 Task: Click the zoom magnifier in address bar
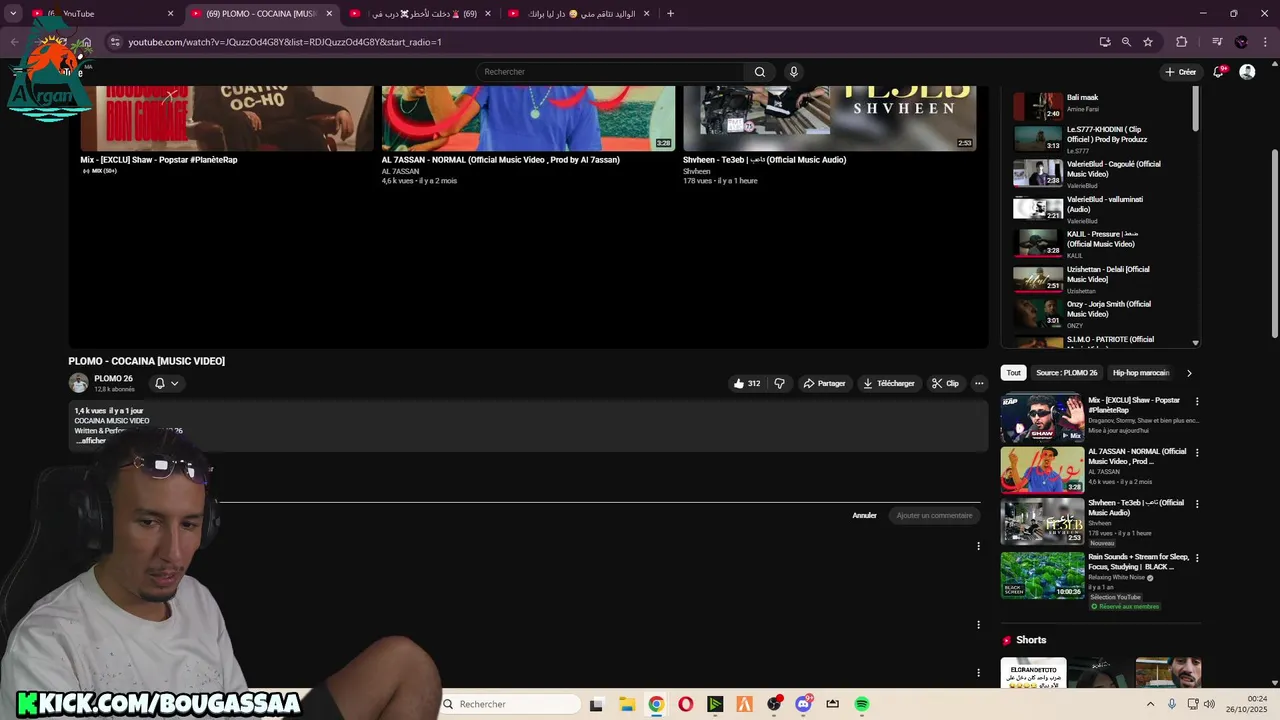pos(1126,42)
